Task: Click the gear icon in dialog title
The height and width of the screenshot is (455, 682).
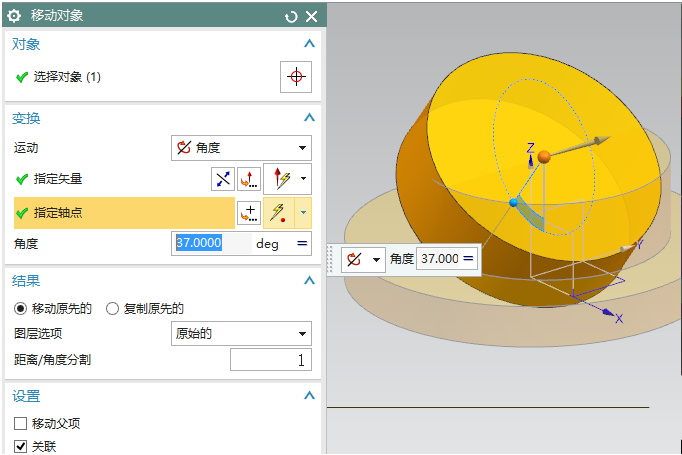Action: point(15,16)
